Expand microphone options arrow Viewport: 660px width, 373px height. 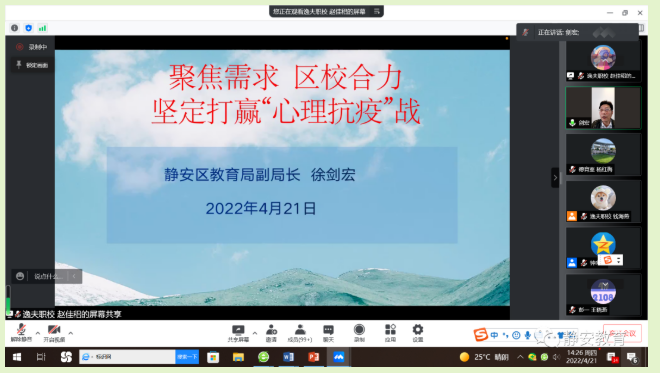pyautogui.click(x=37, y=333)
